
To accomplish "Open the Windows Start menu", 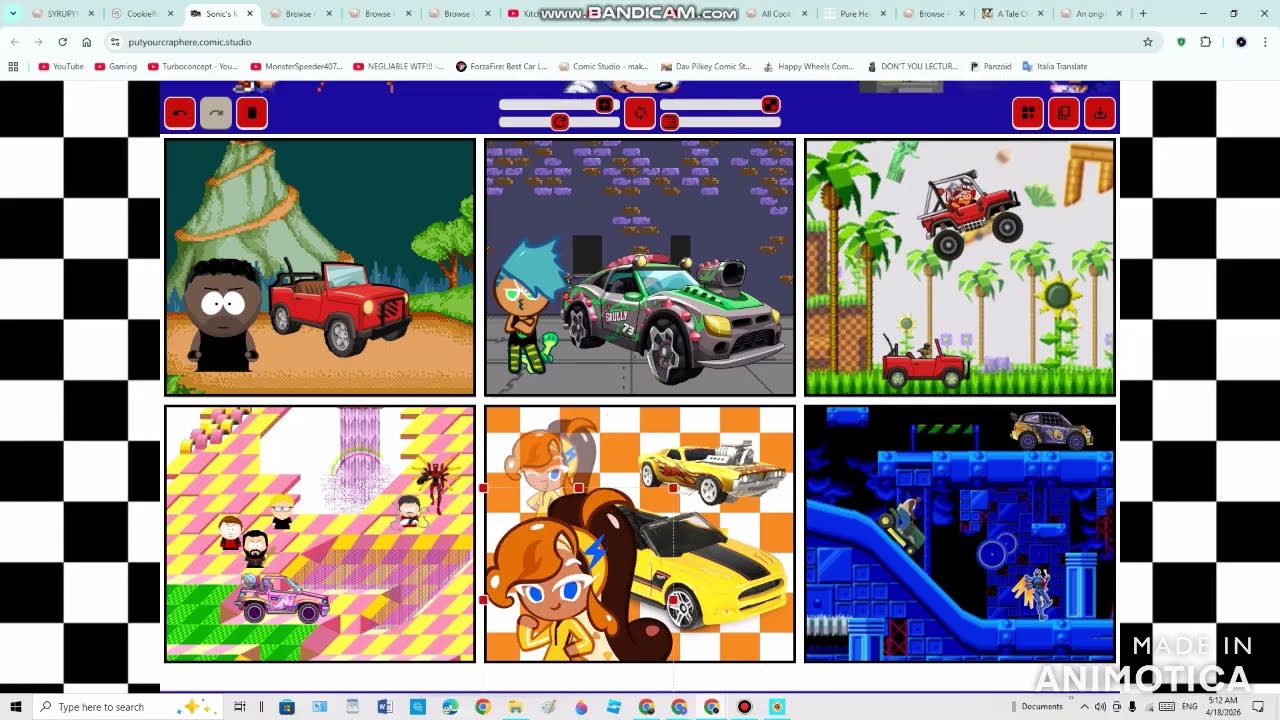I will [x=15, y=707].
